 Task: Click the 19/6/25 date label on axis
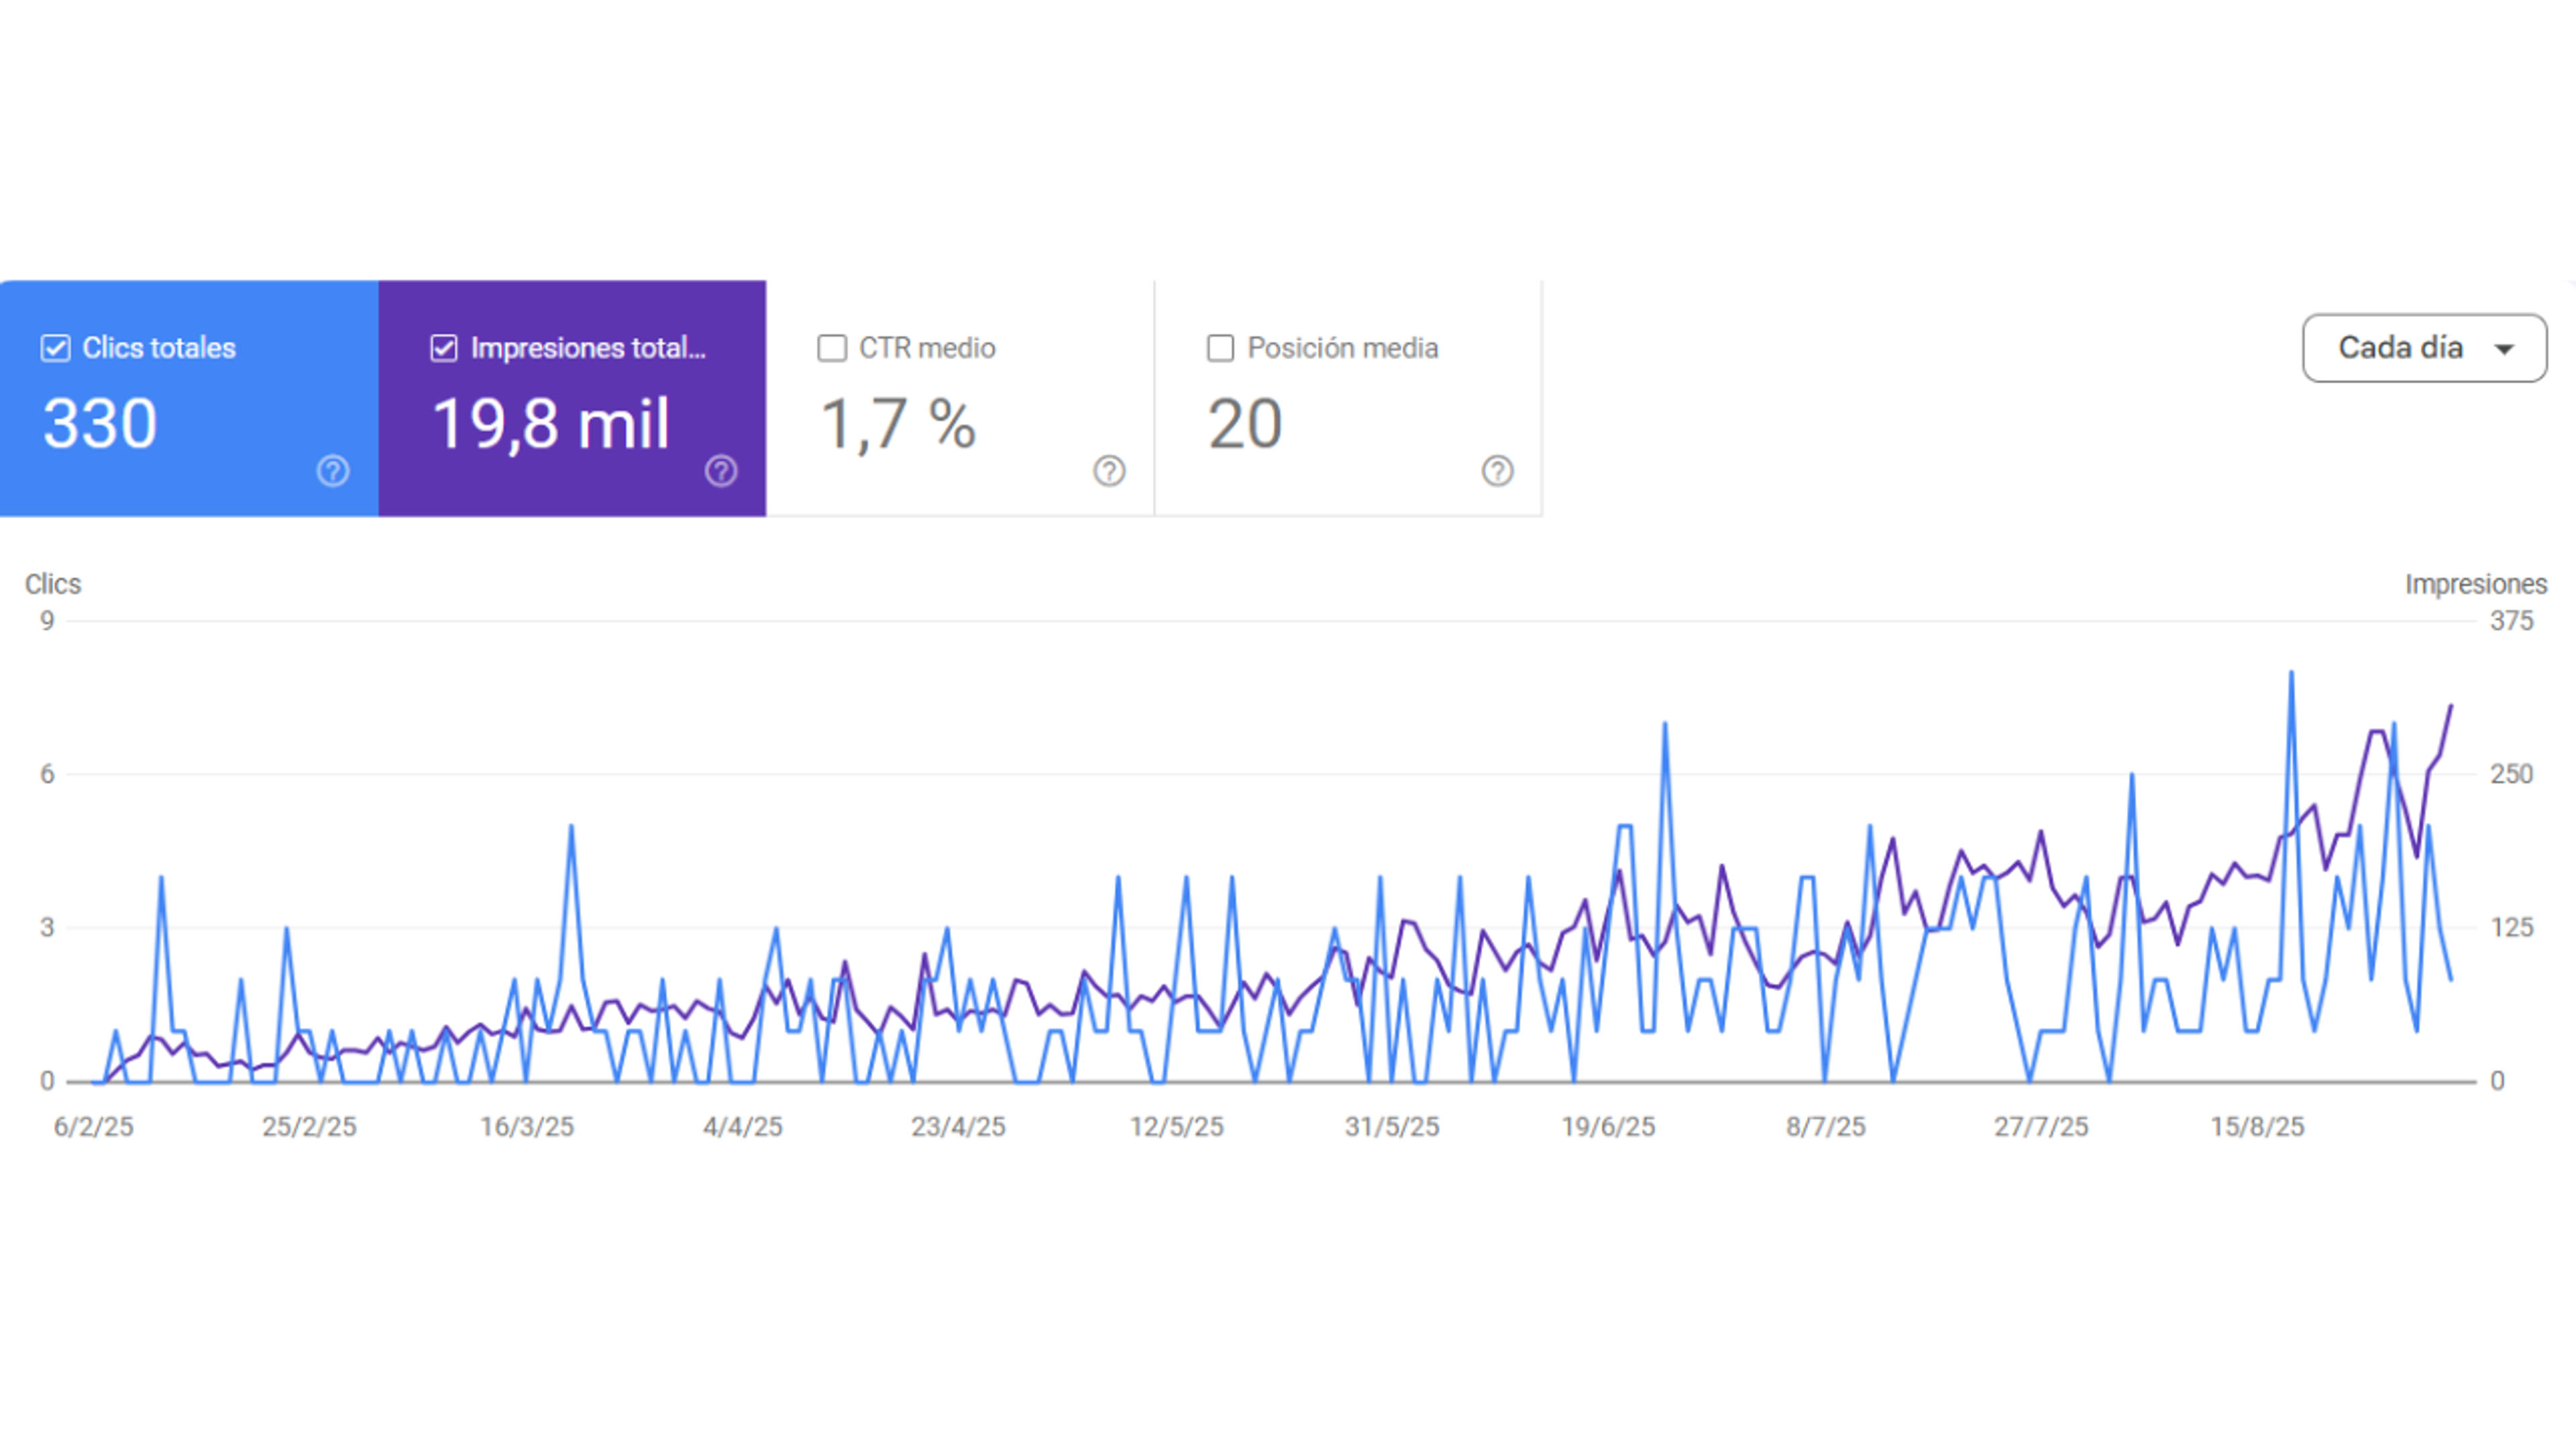1608,1127
